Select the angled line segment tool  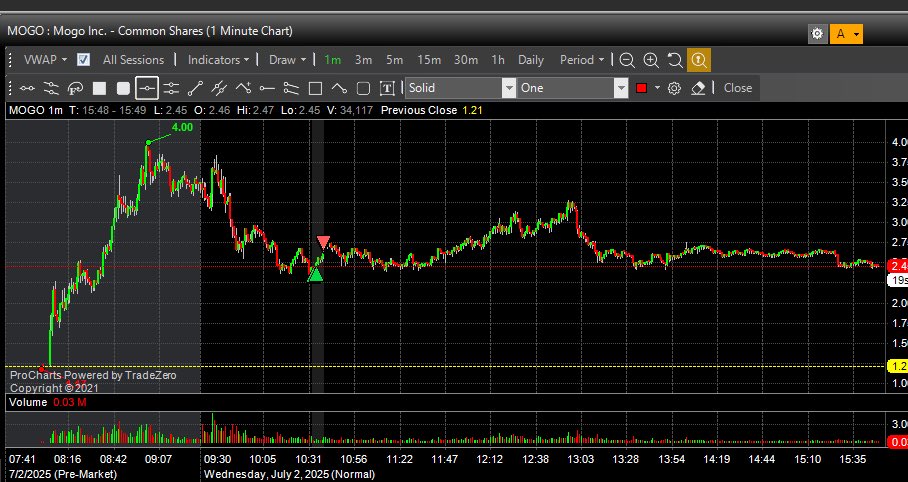(x=339, y=88)
